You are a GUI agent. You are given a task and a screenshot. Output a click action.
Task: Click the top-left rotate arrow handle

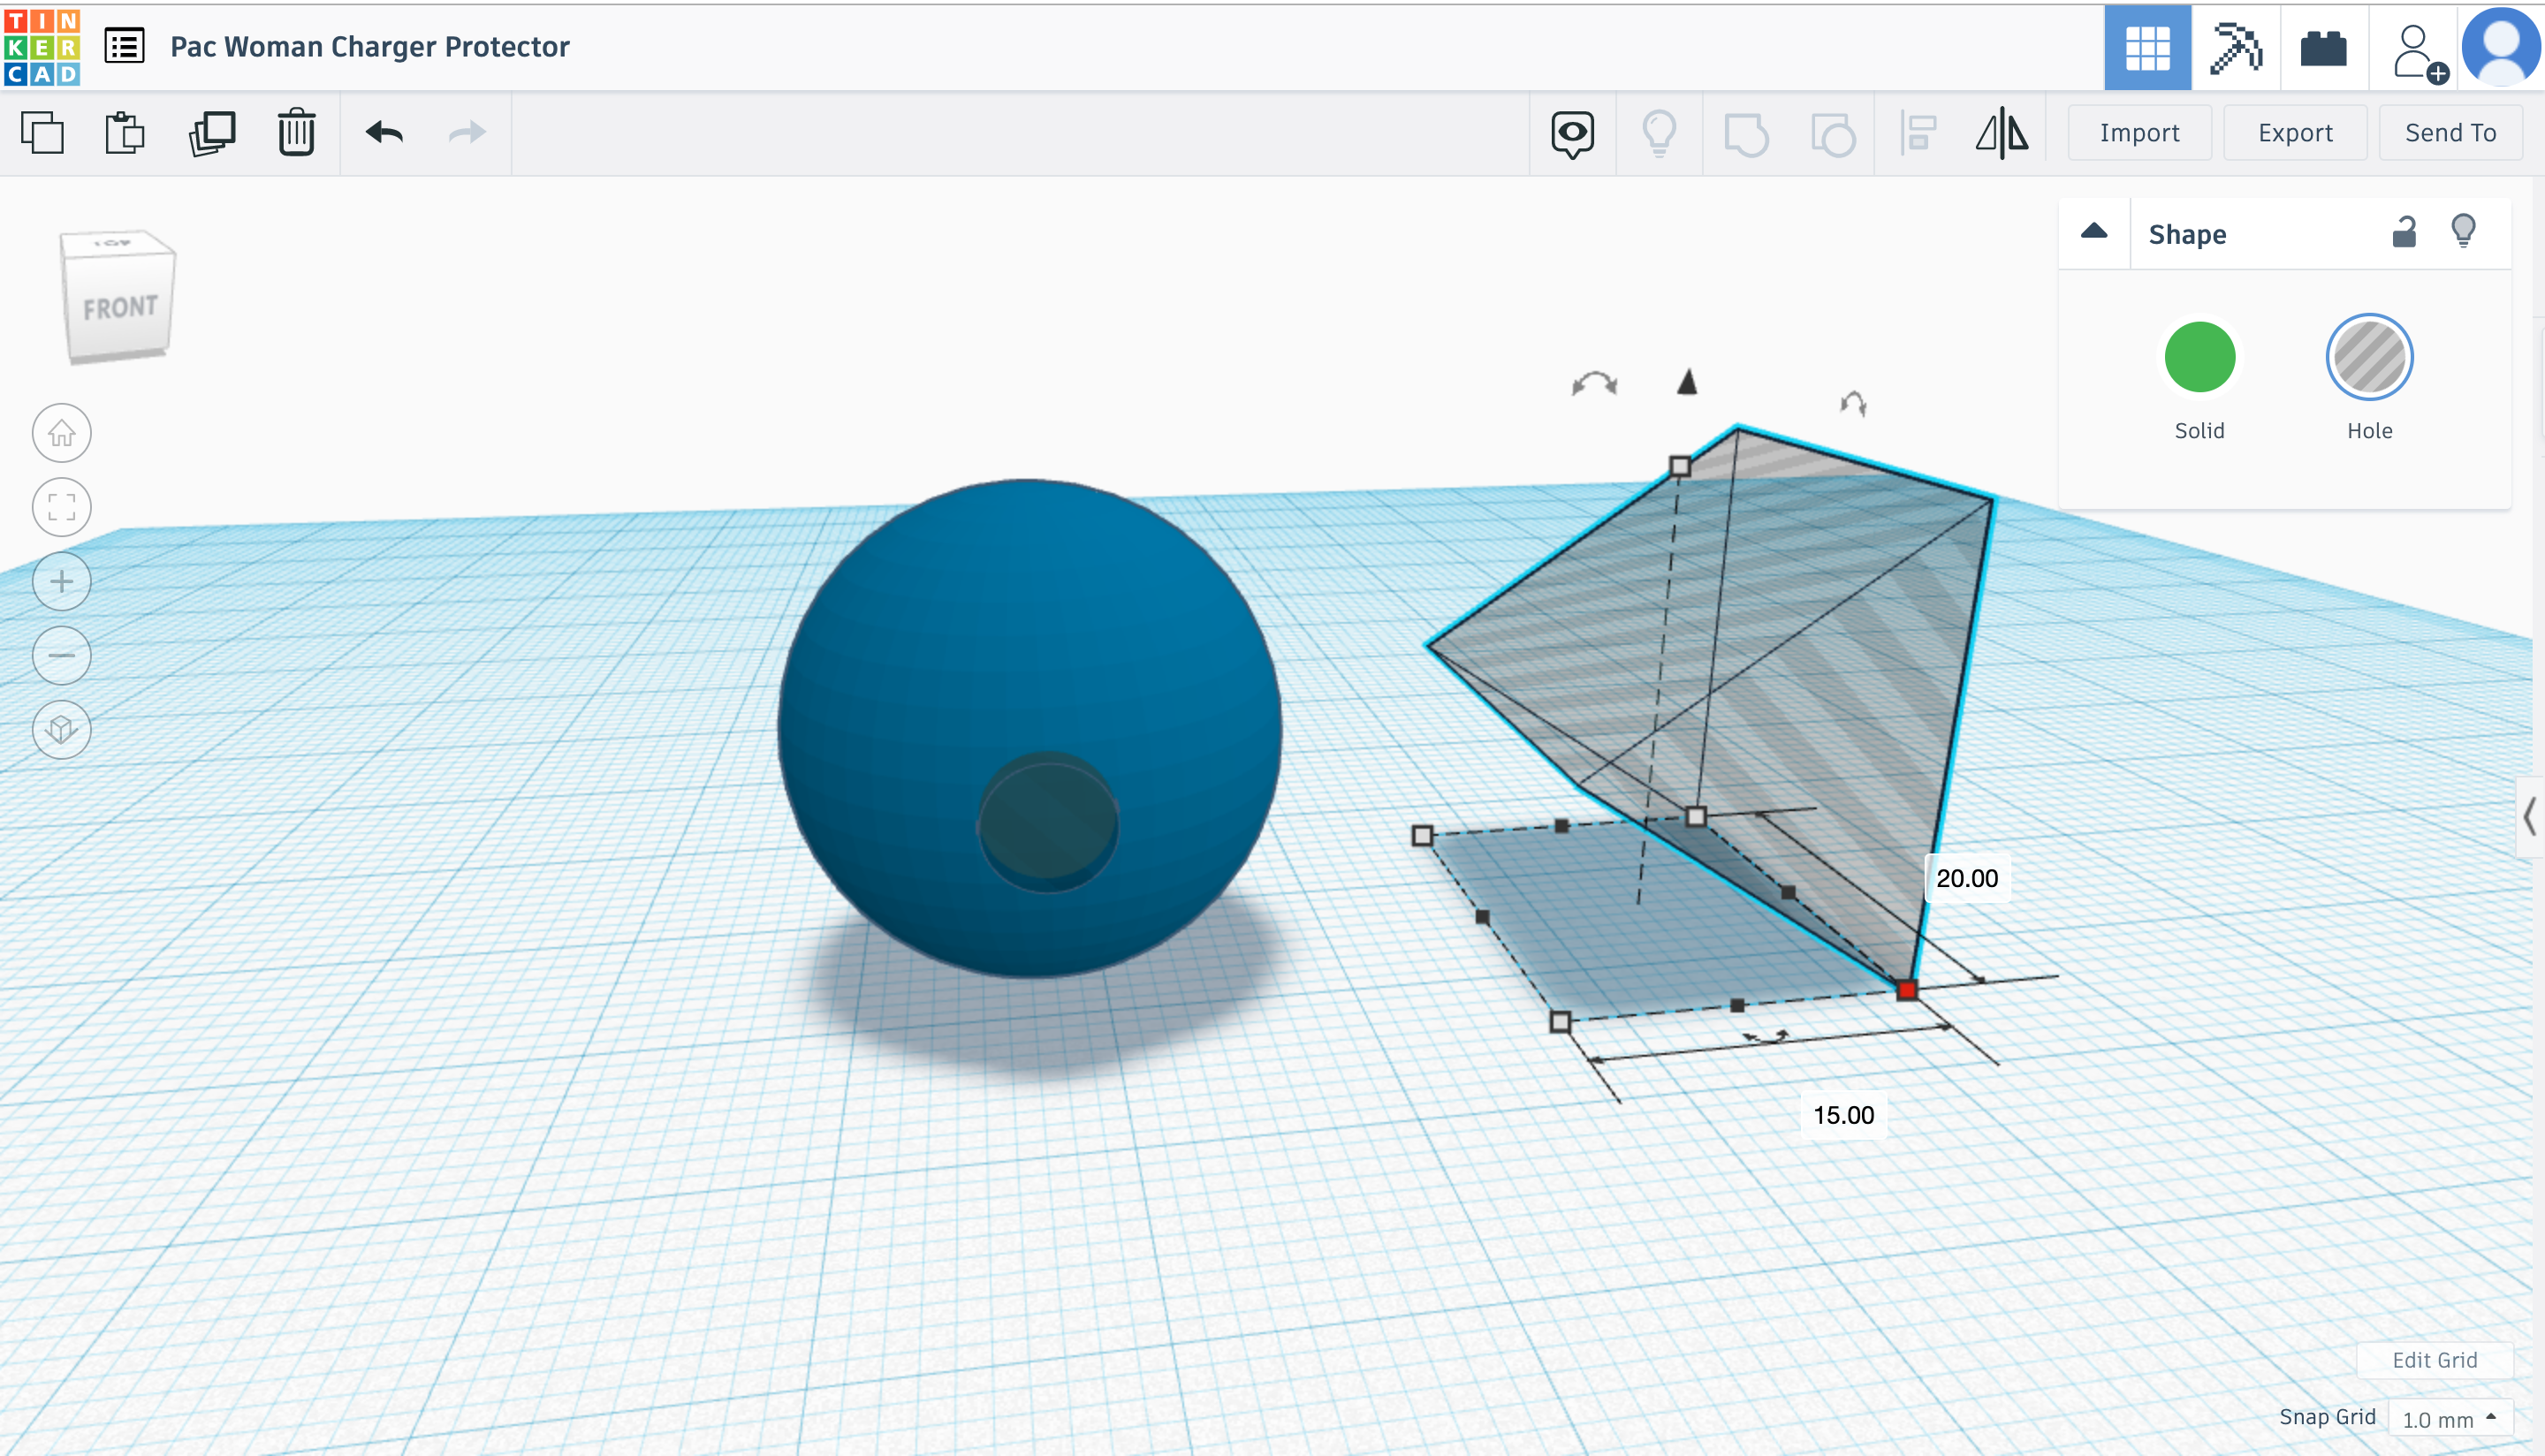[1594, 384]
